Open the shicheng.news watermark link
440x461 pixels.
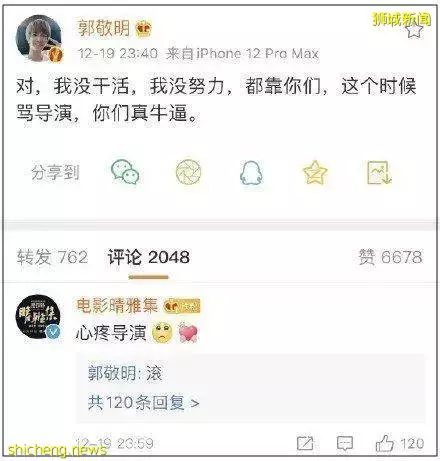point(57,451)
